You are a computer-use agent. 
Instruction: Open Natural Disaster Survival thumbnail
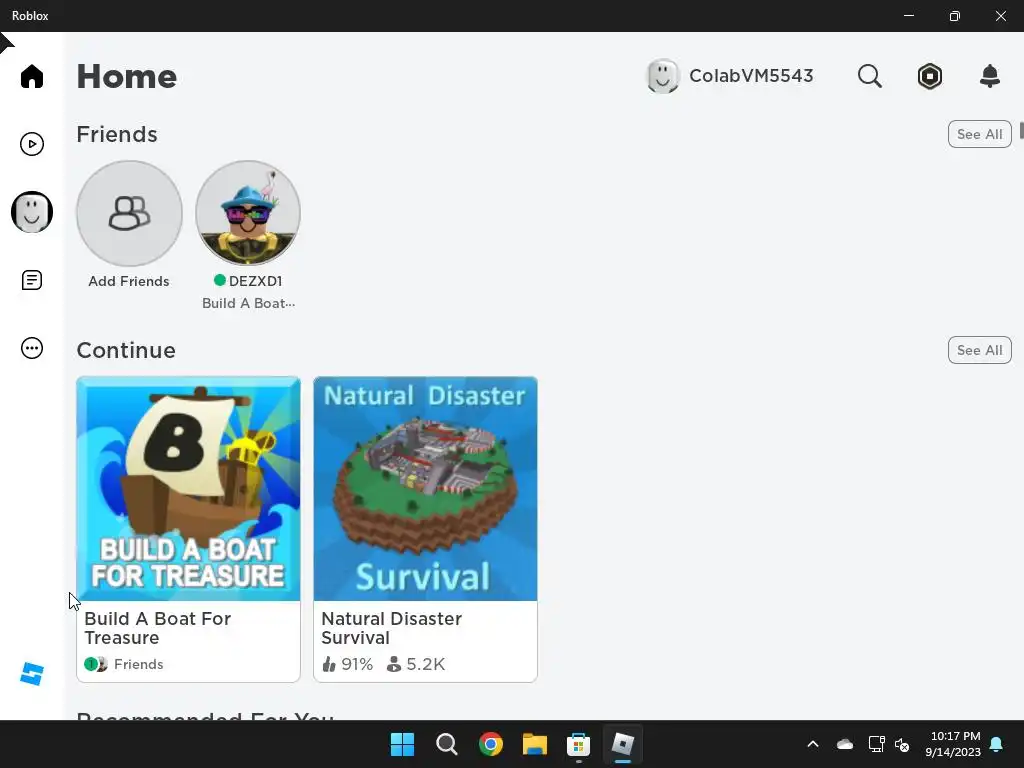pos(425,488)
